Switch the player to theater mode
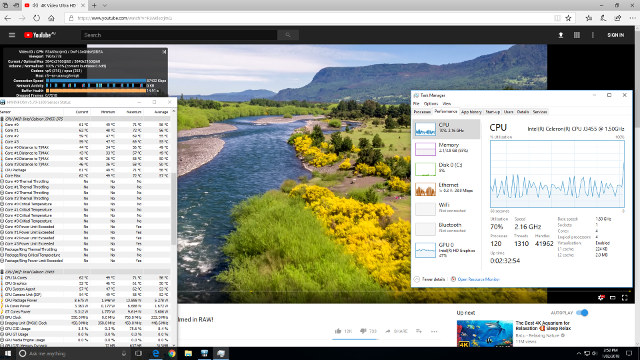The height and width of the screenshot is (360, 640). [613, 298]
